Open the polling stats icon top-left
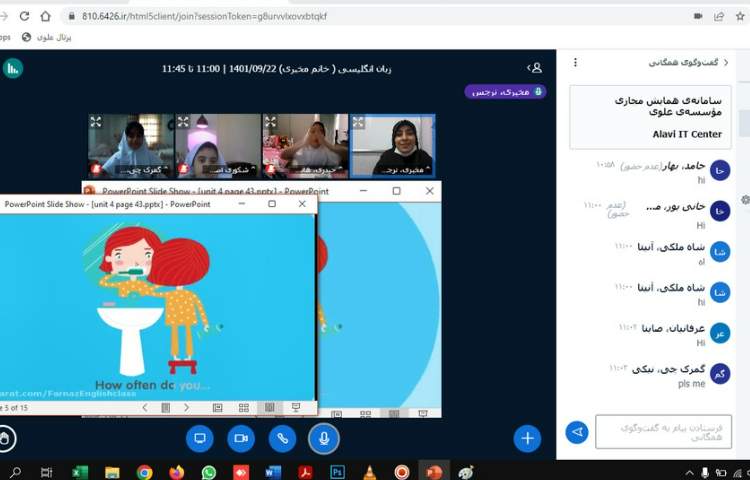Screen dimensions: 750x480 coord(13,68)
